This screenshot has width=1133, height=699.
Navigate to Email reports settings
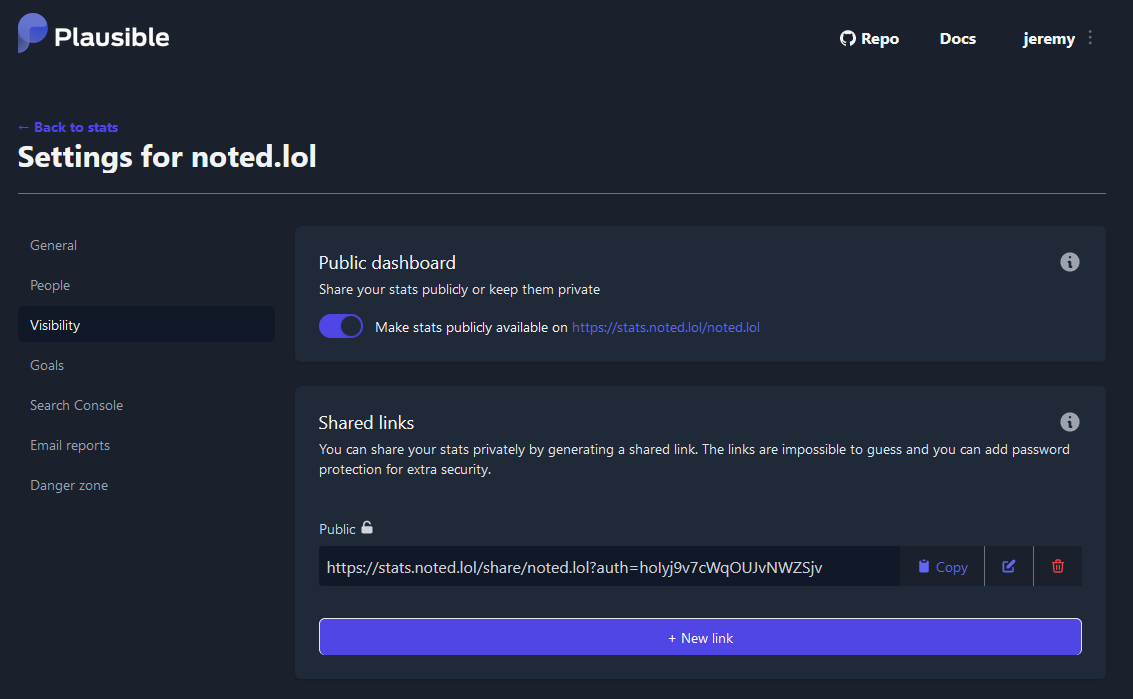pos(70,445)
